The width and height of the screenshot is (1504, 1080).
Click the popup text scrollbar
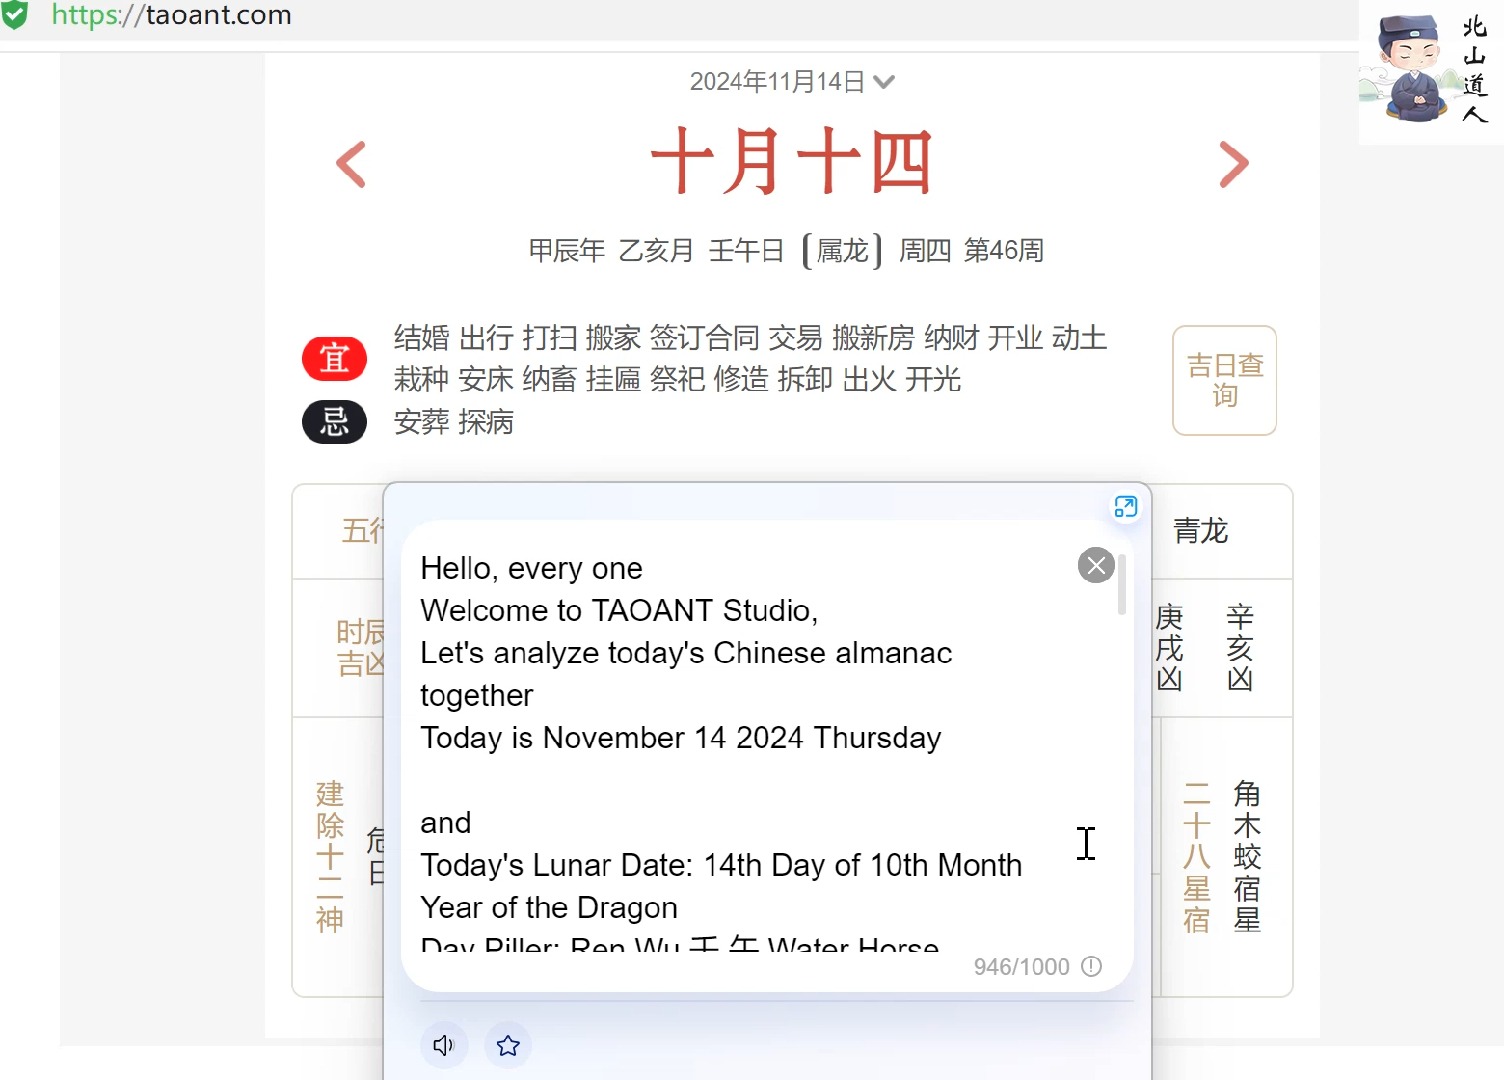[x=1122, y=584]
